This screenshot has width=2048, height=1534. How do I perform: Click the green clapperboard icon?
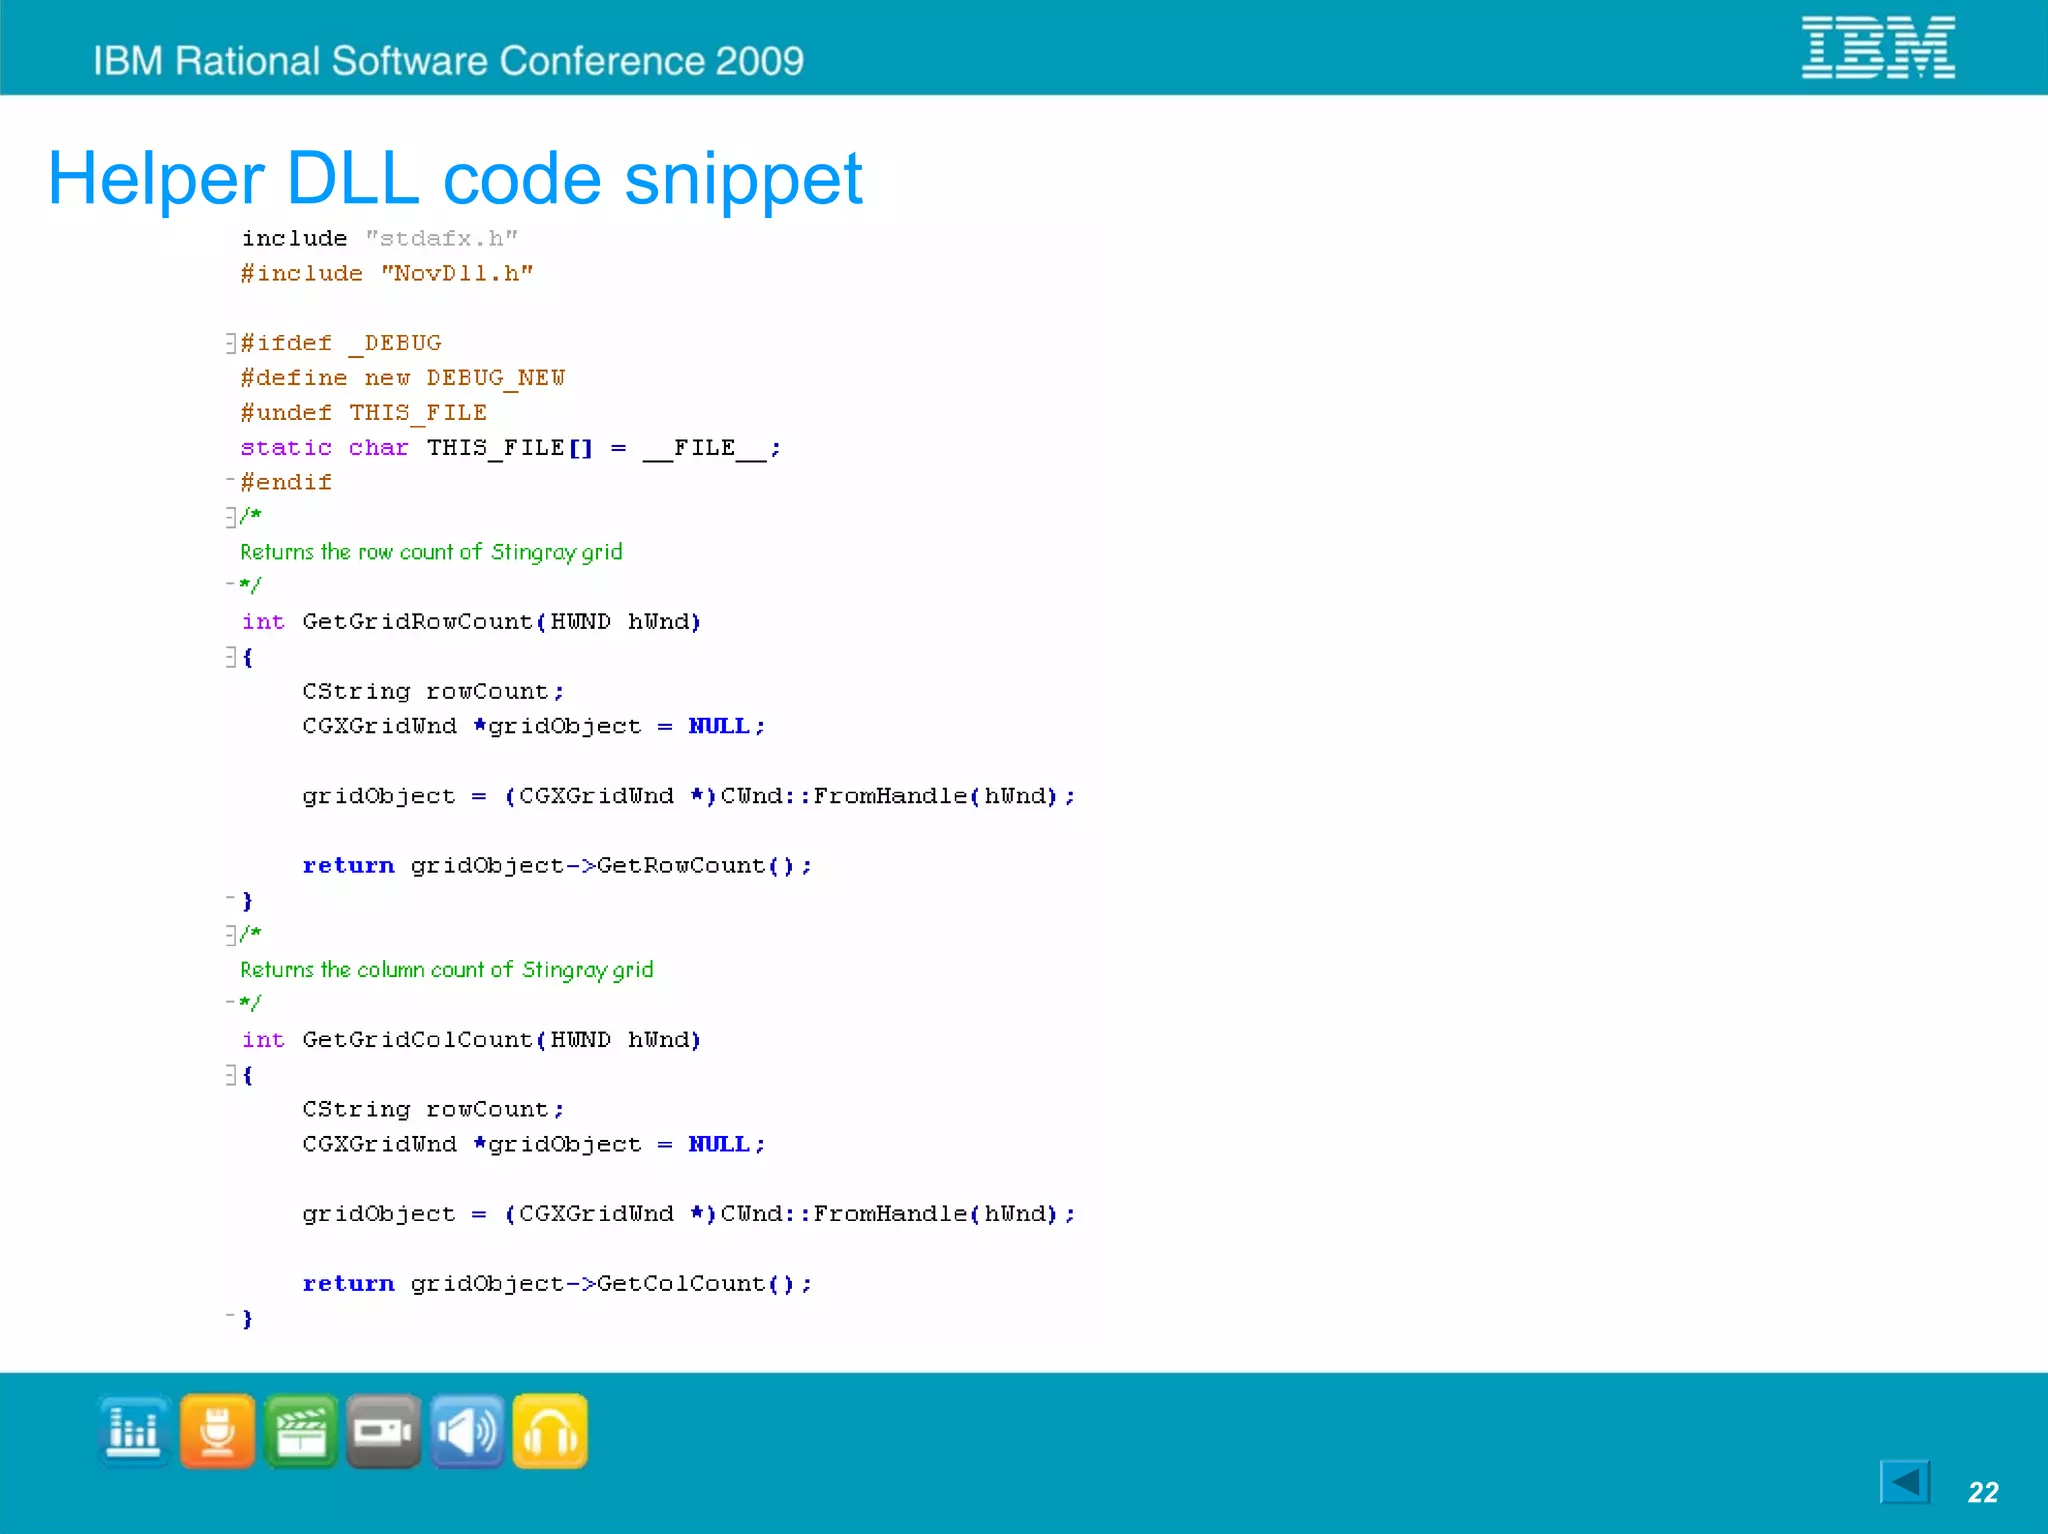301,1431
